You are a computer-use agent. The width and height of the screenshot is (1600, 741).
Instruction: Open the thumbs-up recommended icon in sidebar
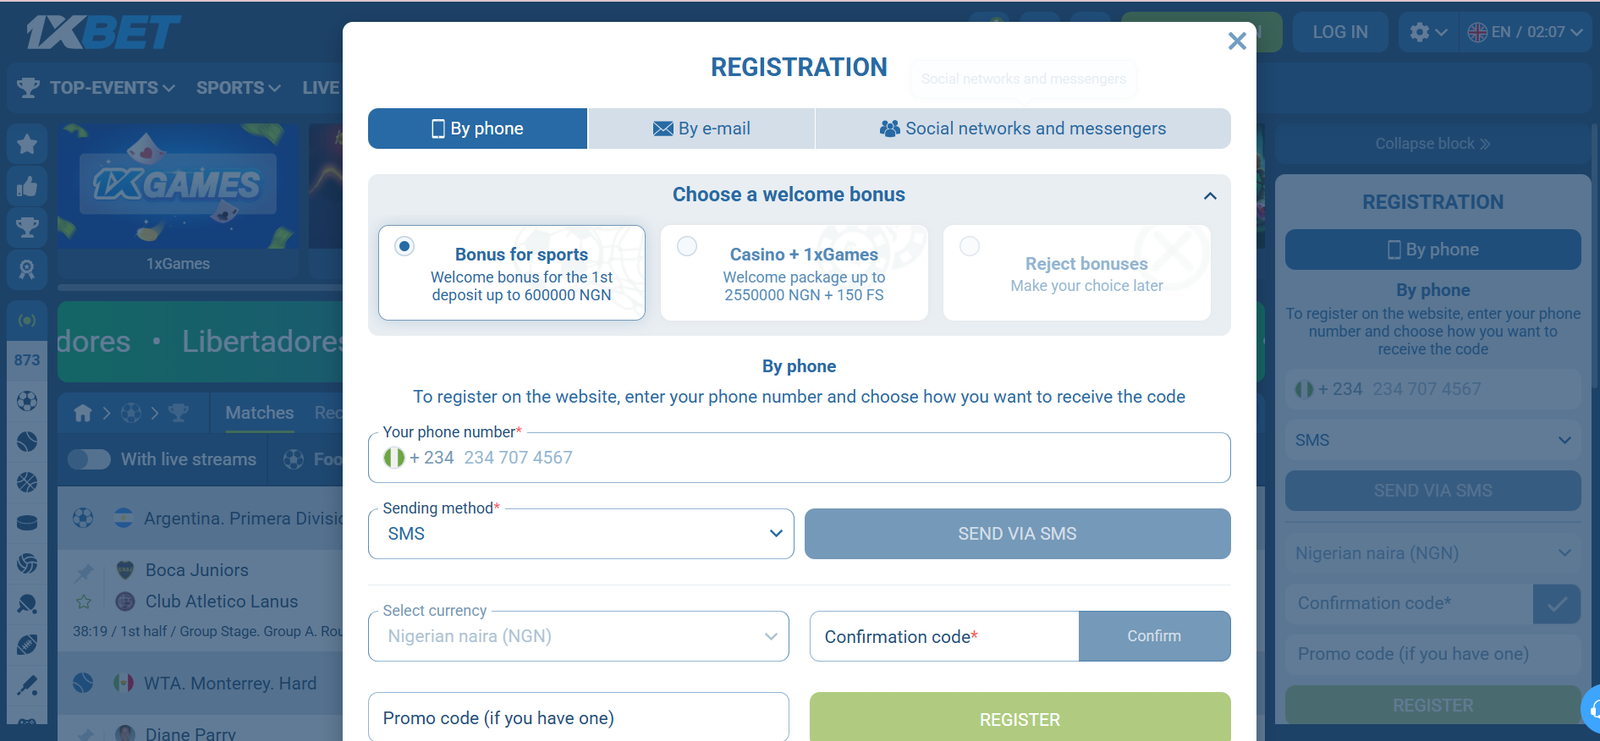(x=27, y=186)
